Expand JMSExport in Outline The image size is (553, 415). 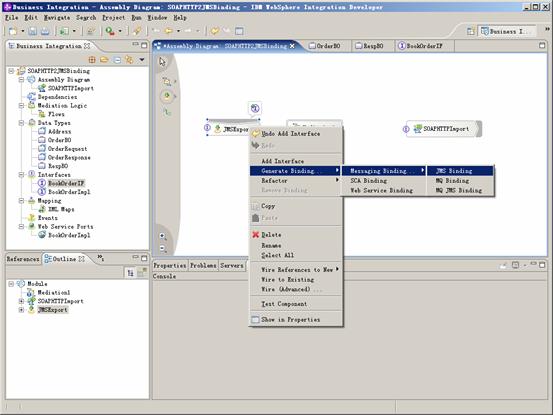[22, 310]
